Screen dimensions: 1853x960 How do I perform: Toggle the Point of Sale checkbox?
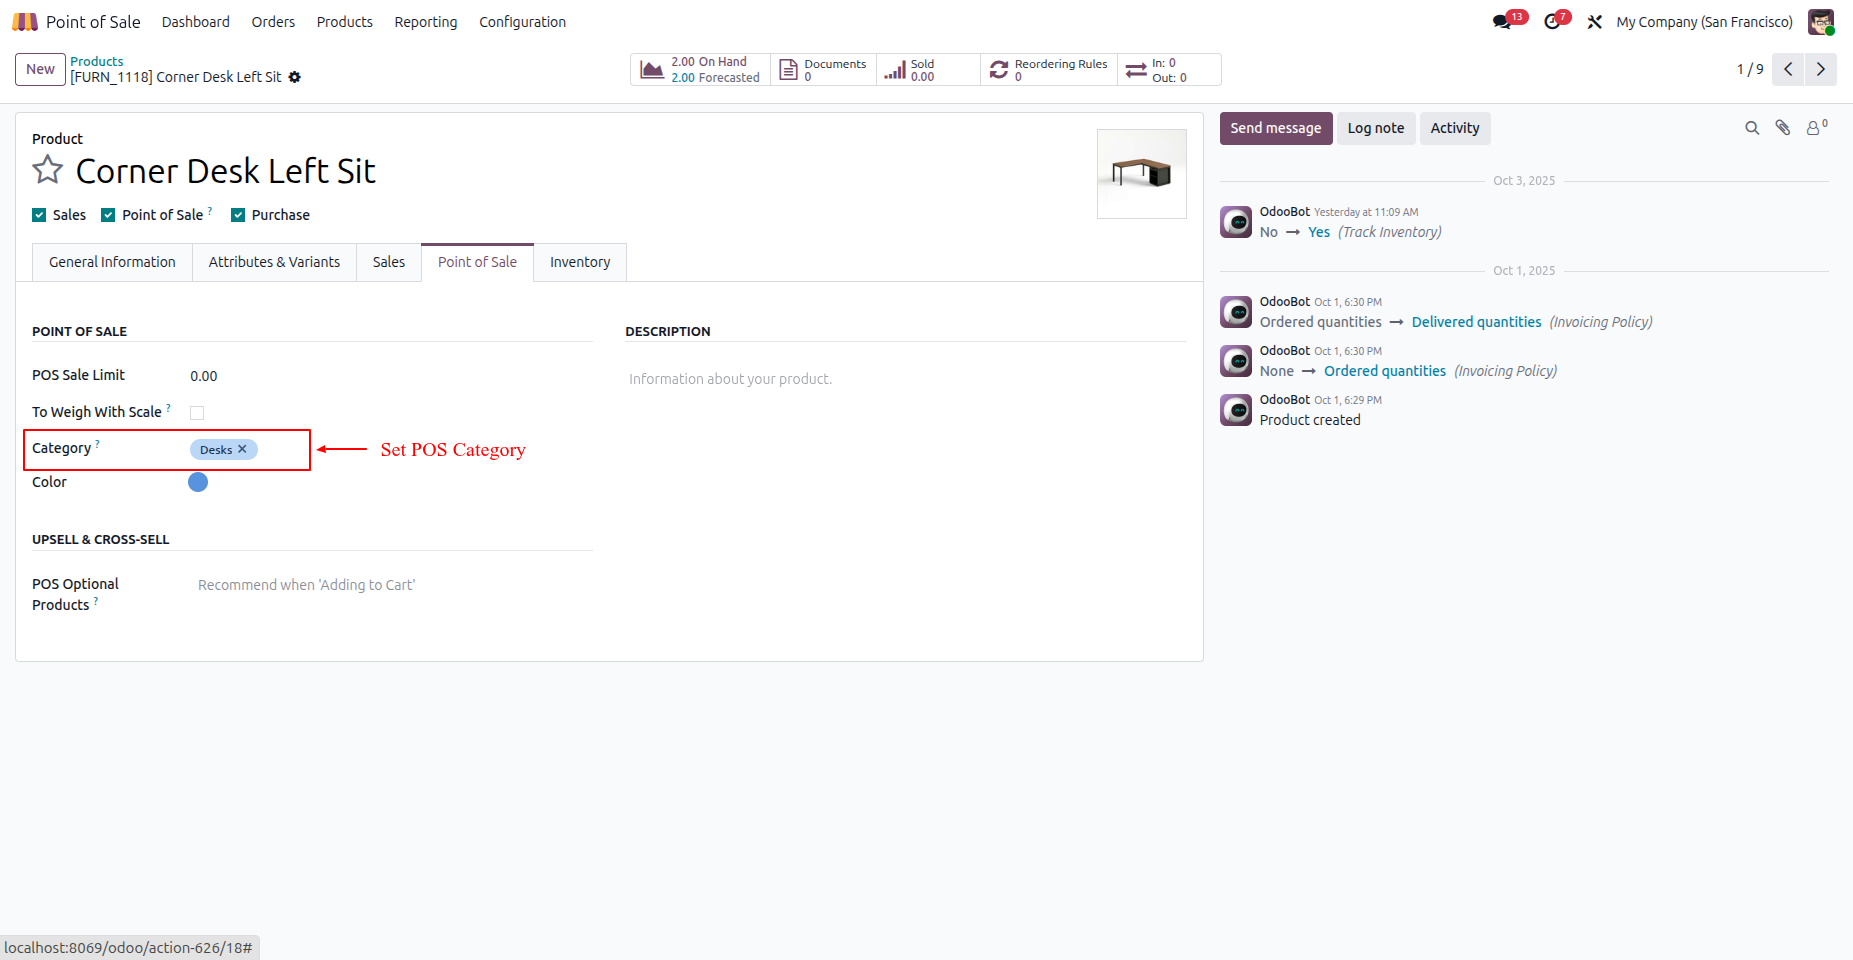pos(108,215)
